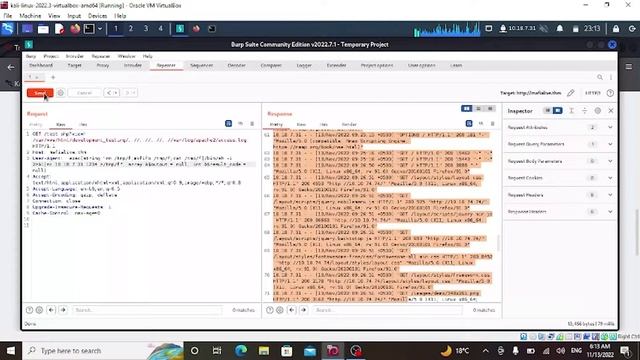Open the Repeater kebab options menu
Screen dimensions: 640x360
click(611, 77)
